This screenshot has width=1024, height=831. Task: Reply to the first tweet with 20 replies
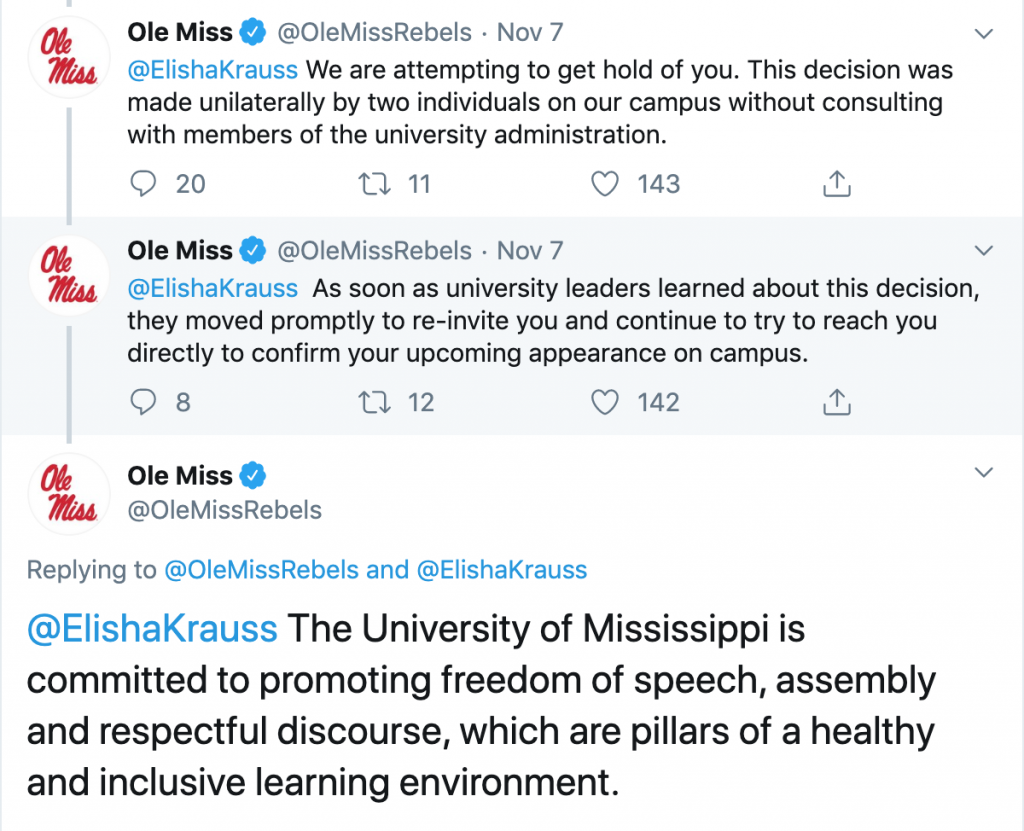click(x=146, y=184)
